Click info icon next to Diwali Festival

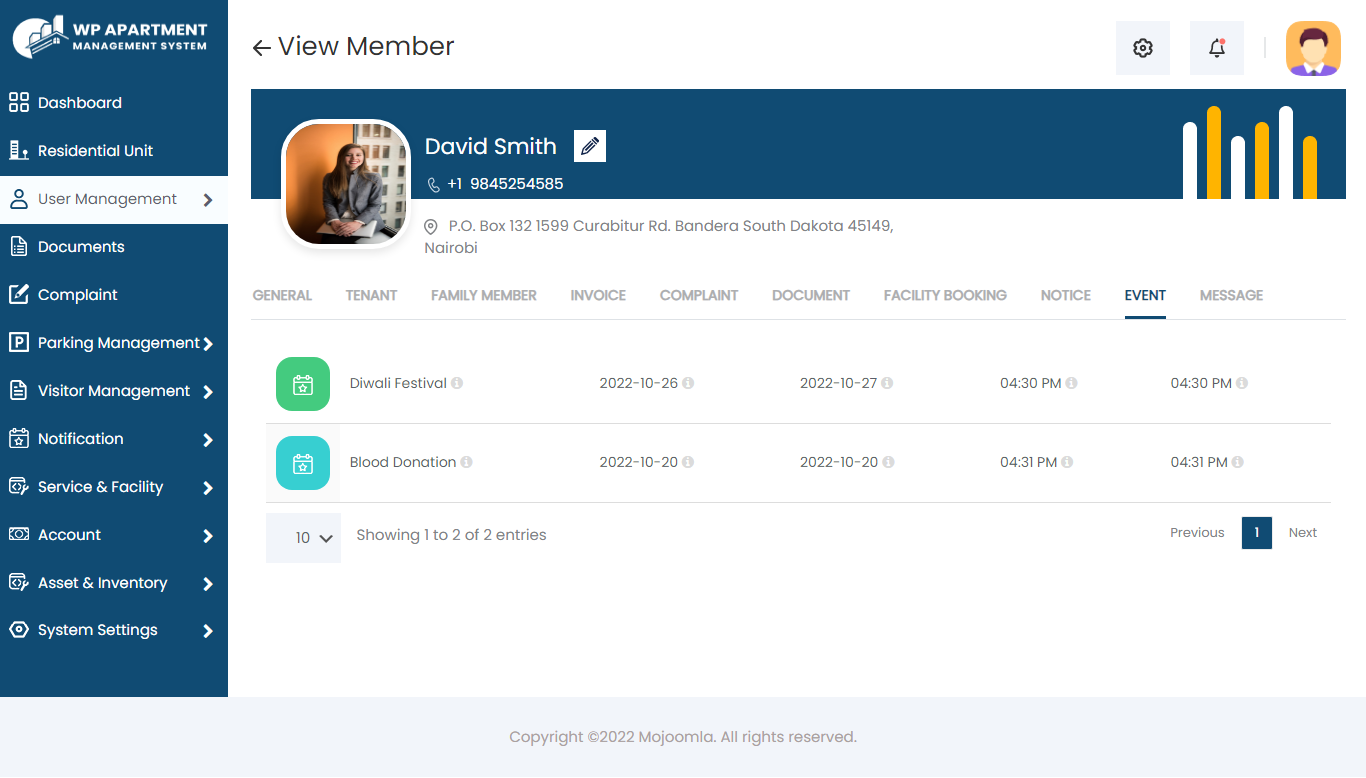click(x=457, y=383)
